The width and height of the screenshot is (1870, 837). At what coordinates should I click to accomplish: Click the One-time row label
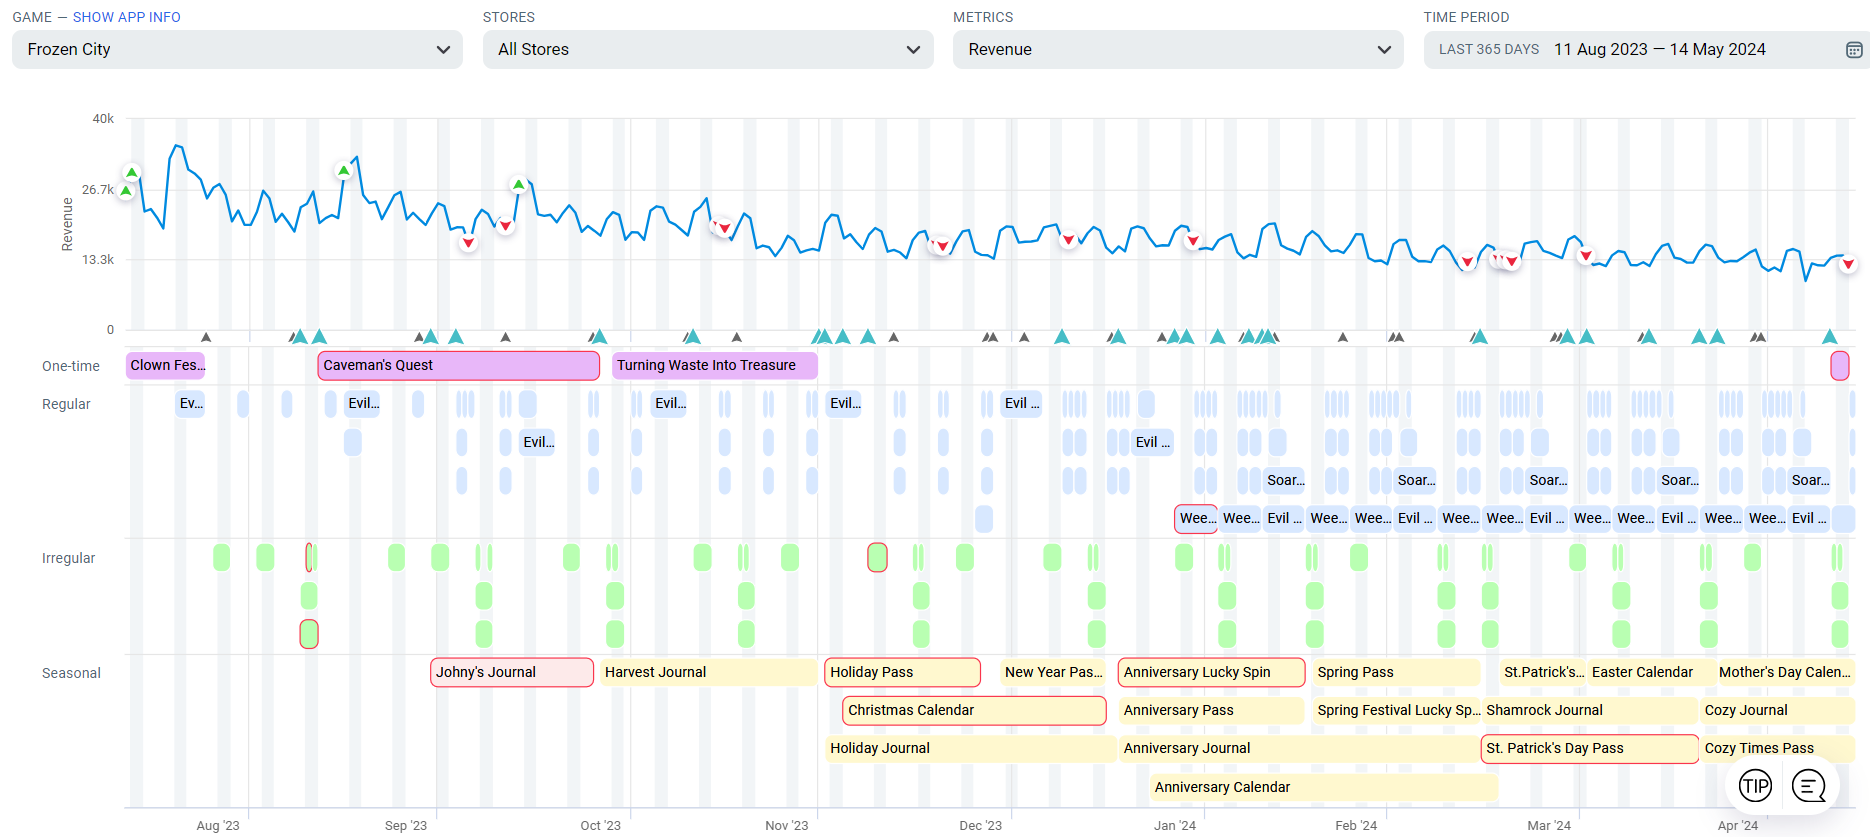(x=71, y=366)
